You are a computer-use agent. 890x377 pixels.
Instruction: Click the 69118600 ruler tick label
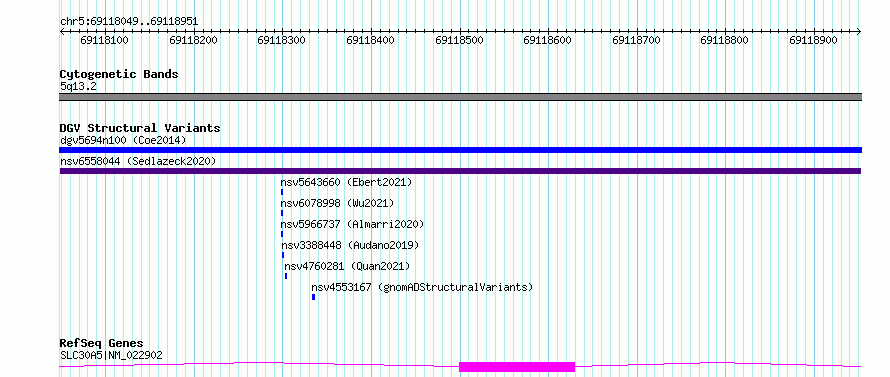tap(548, 40)
